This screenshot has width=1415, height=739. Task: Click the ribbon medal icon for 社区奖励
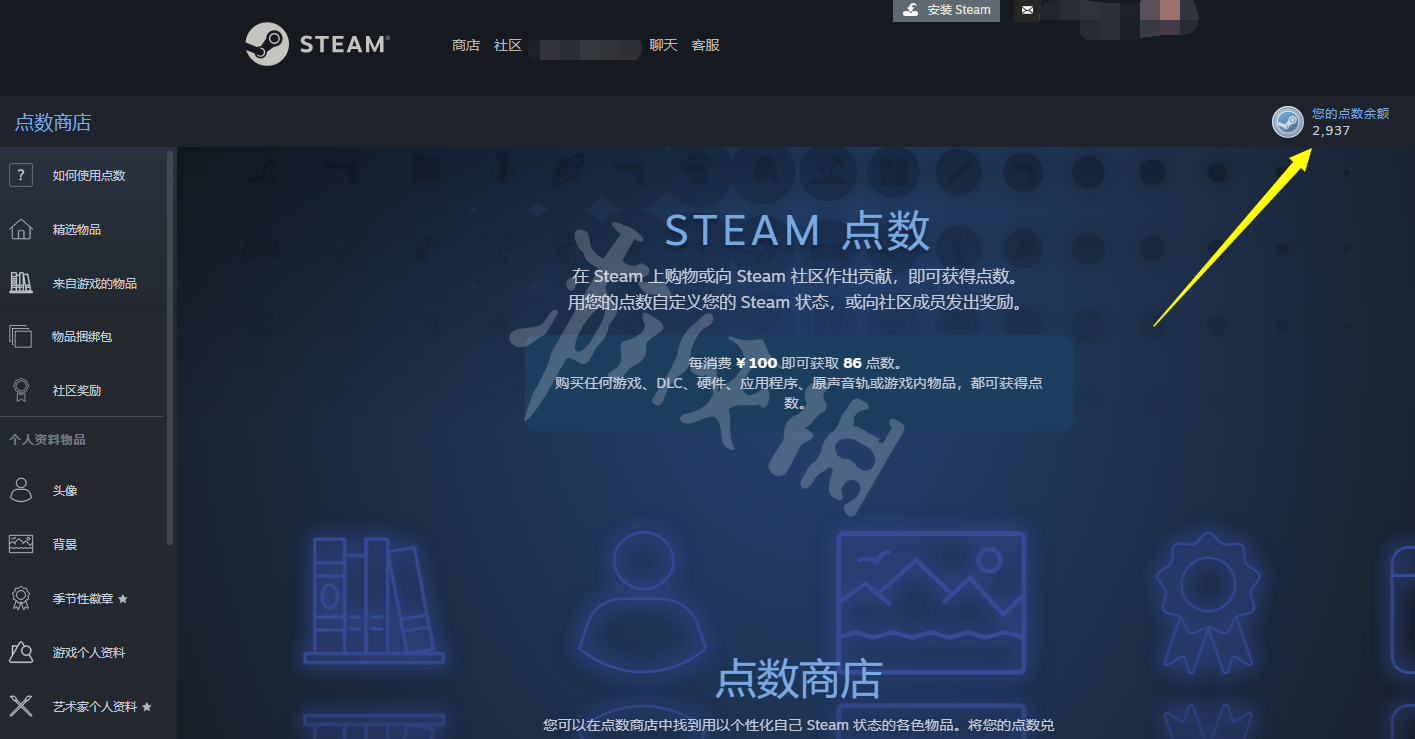21,390
